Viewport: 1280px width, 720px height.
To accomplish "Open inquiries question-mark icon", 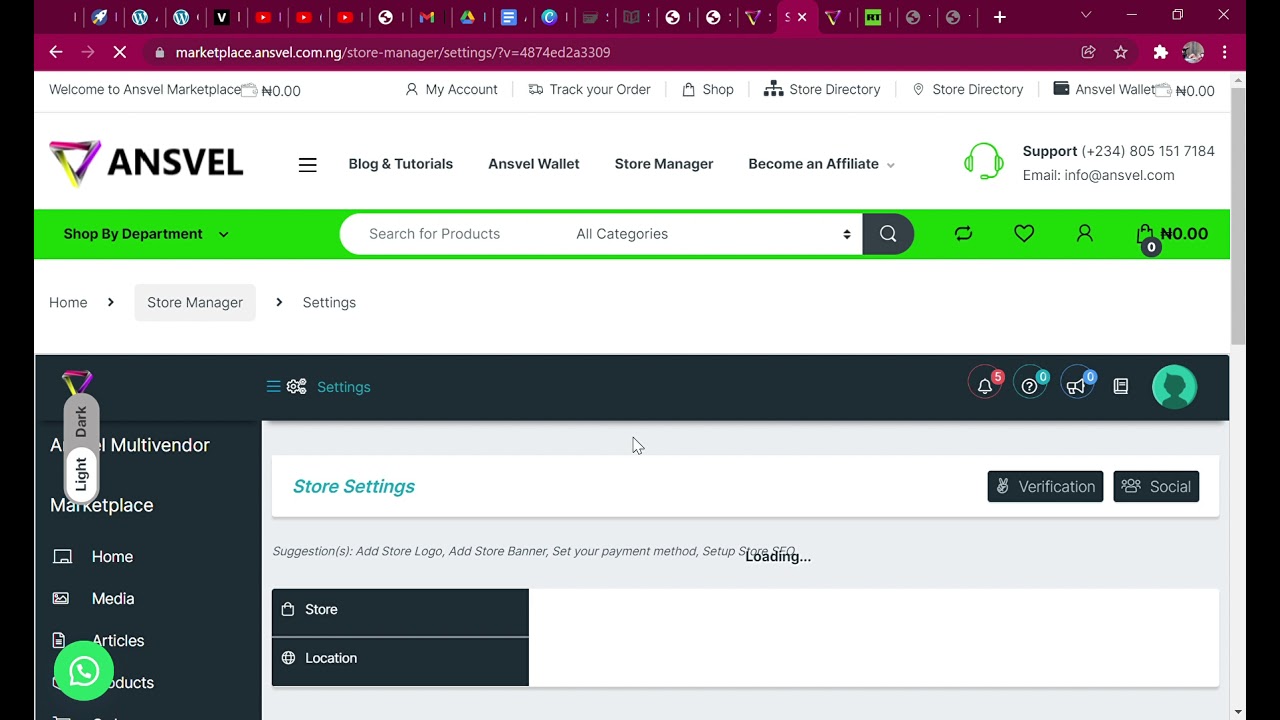I will pyautogui.click(x=1030, y=386).
